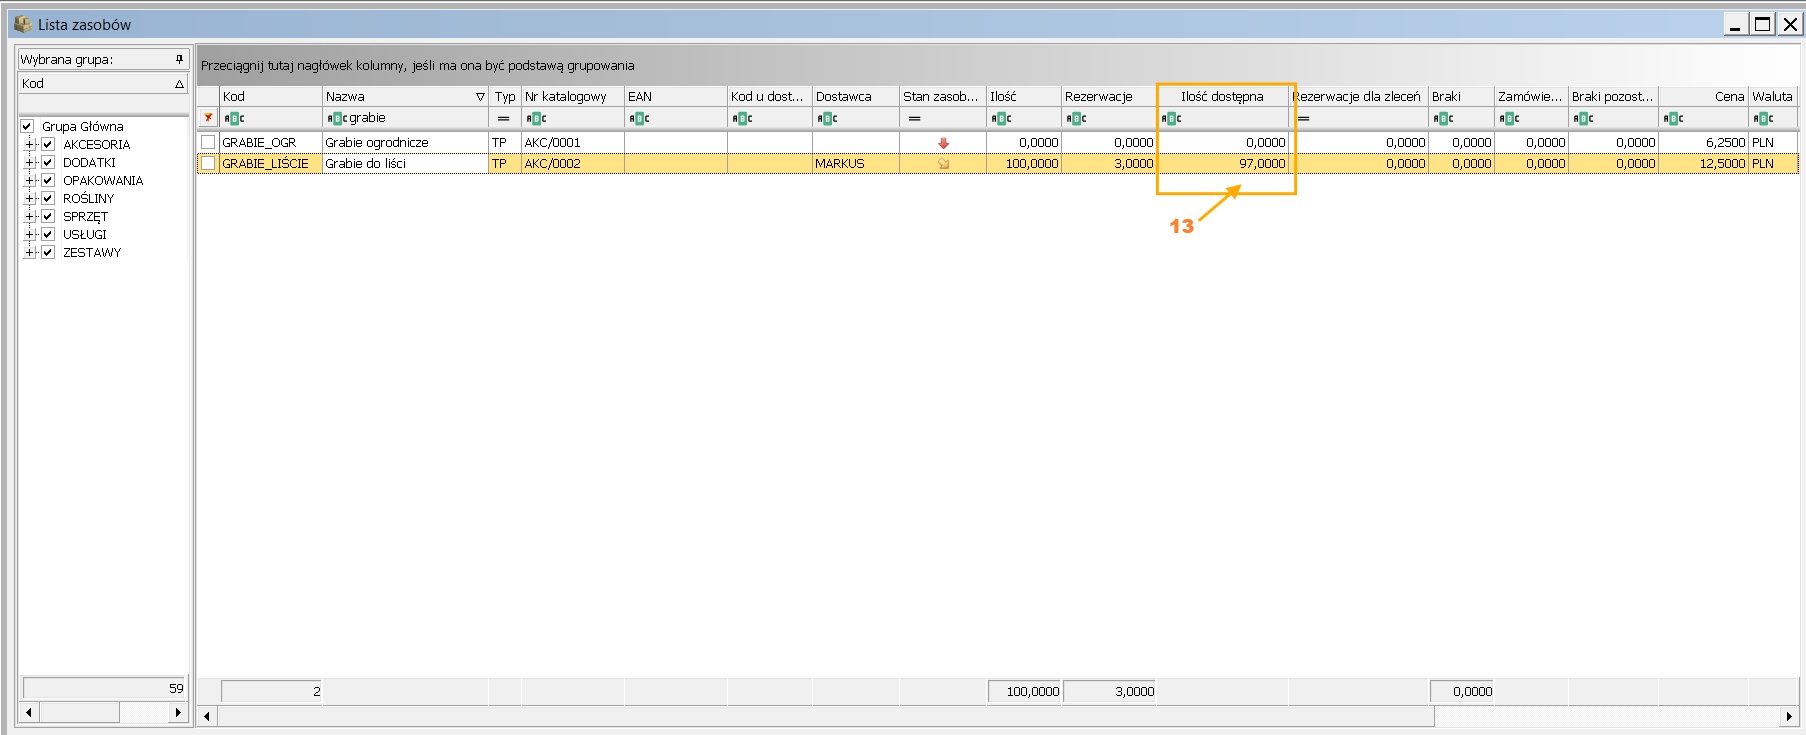Click the ABC filter icon under Kod column
The height and width of the screenshot is (735, 1806).
pos(234,119)
